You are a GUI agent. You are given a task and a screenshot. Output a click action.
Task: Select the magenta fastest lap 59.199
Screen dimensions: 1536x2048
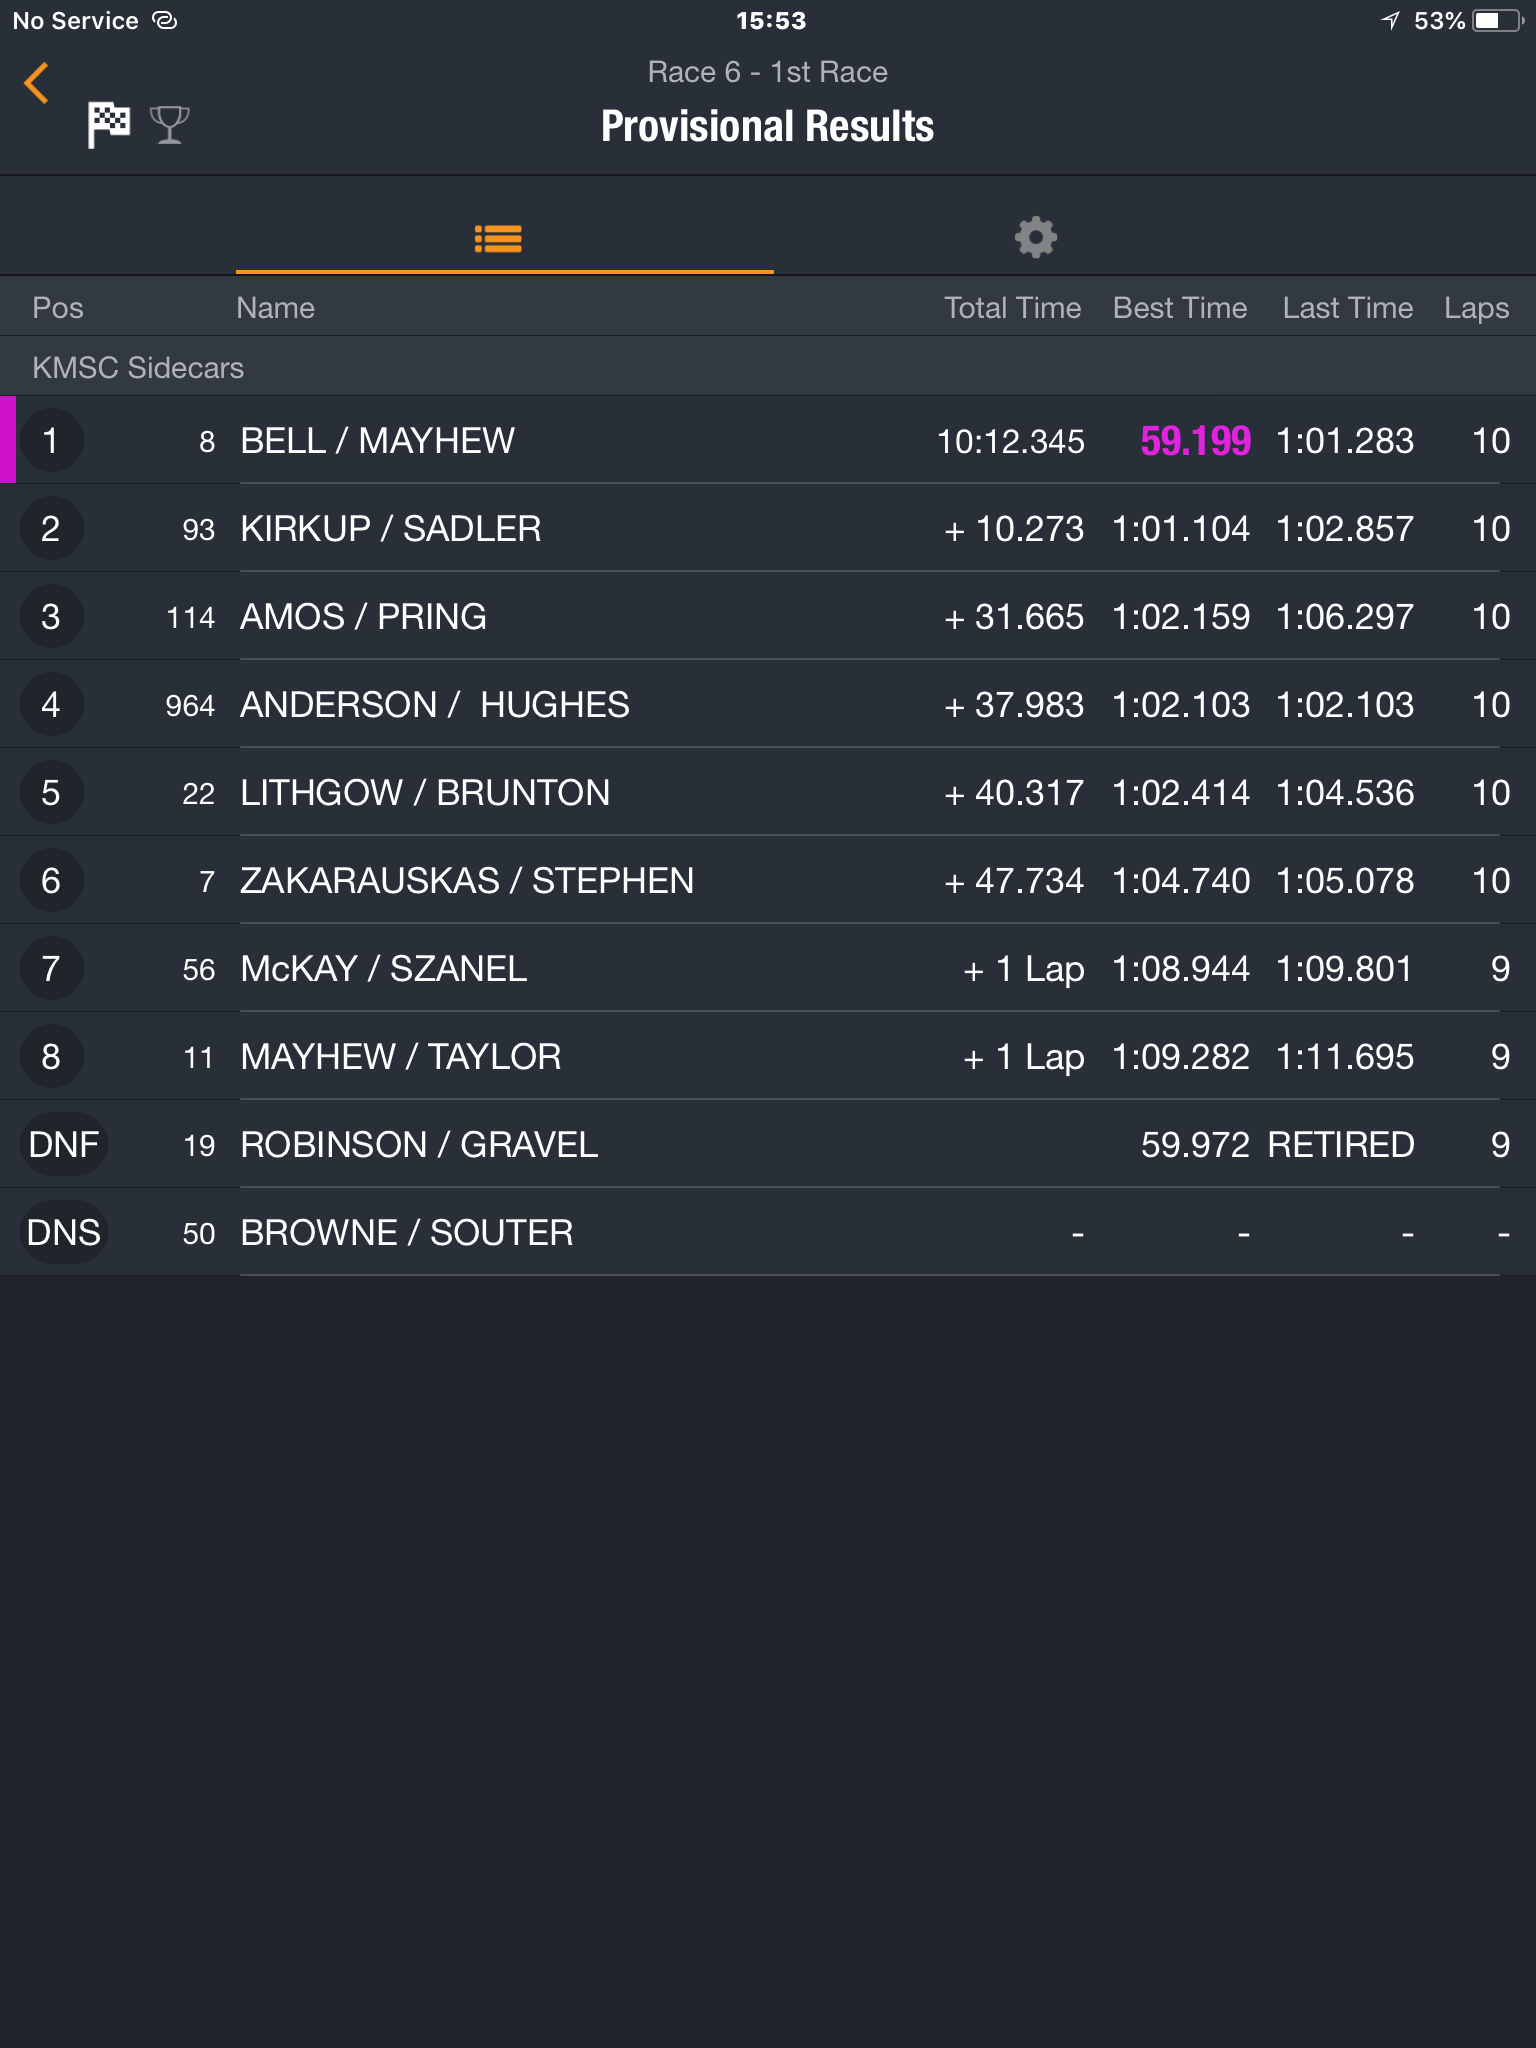coord(1195,441)
